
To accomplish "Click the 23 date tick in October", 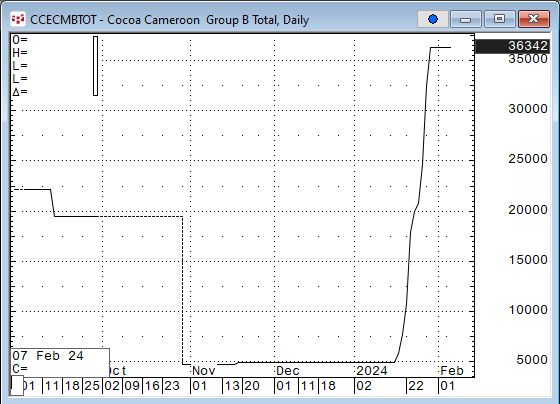I will click(x=172, y=386).
